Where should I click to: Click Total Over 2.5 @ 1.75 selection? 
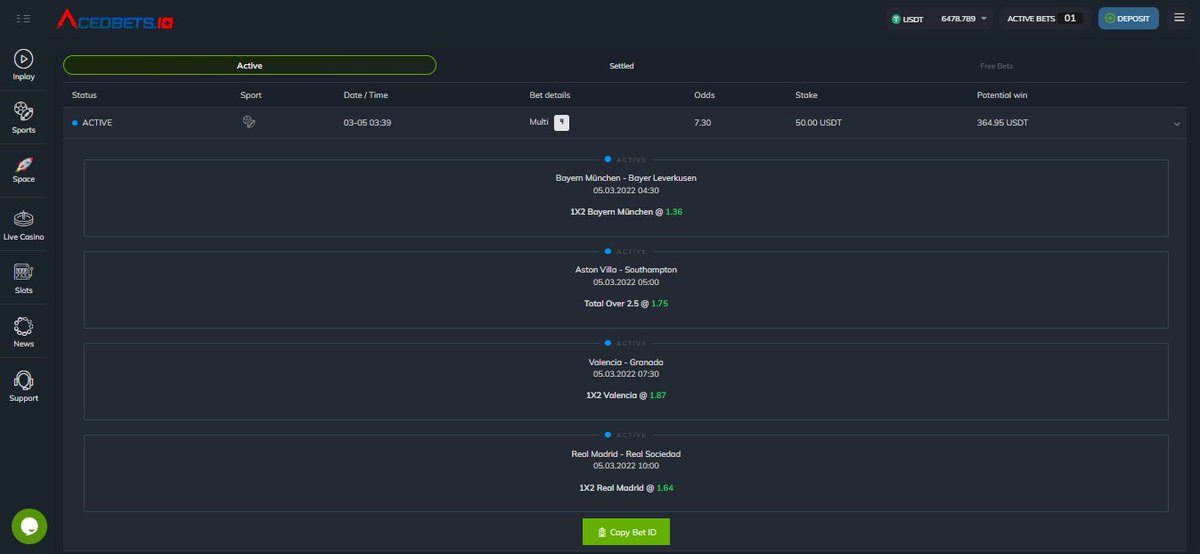[x=626, y=303]
